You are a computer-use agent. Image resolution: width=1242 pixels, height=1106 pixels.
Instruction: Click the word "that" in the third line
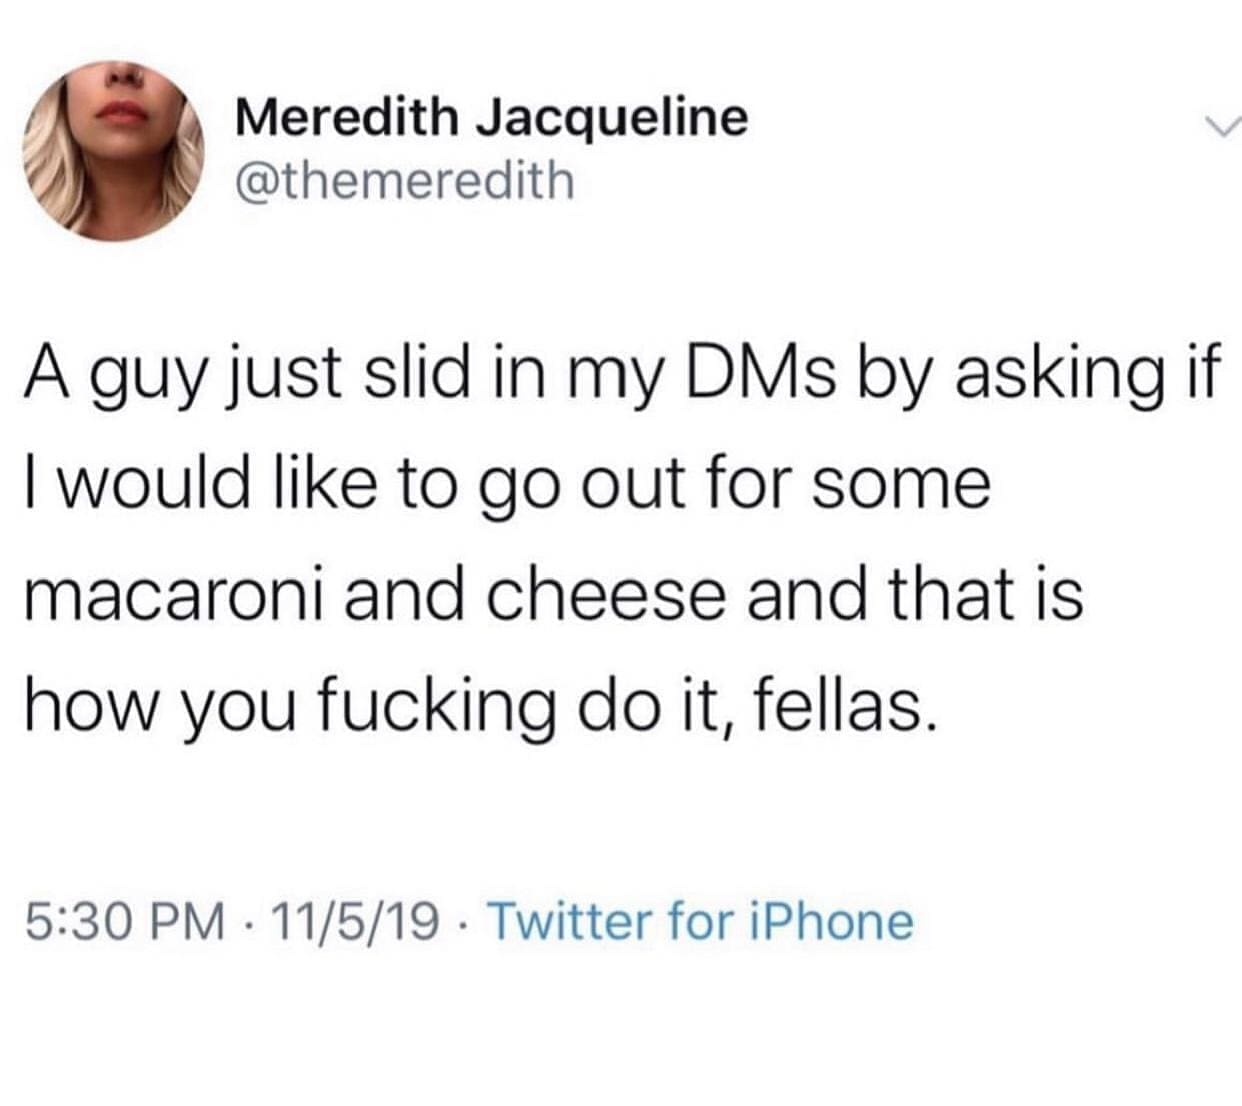tap(960, 593)
